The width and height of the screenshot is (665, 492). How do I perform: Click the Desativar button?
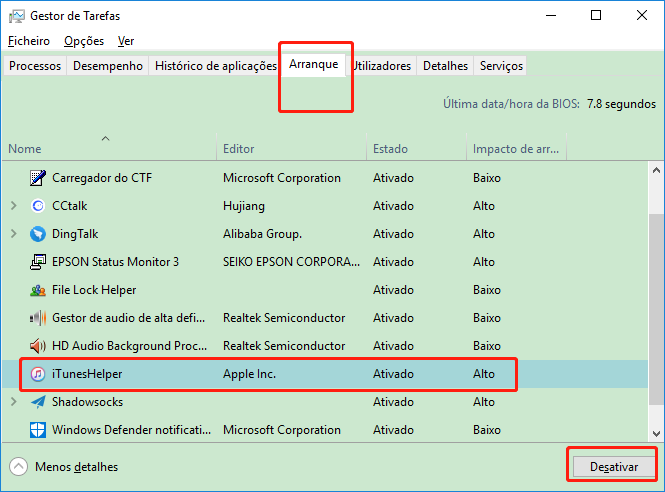pyautogui.click(x=614, y=467)
